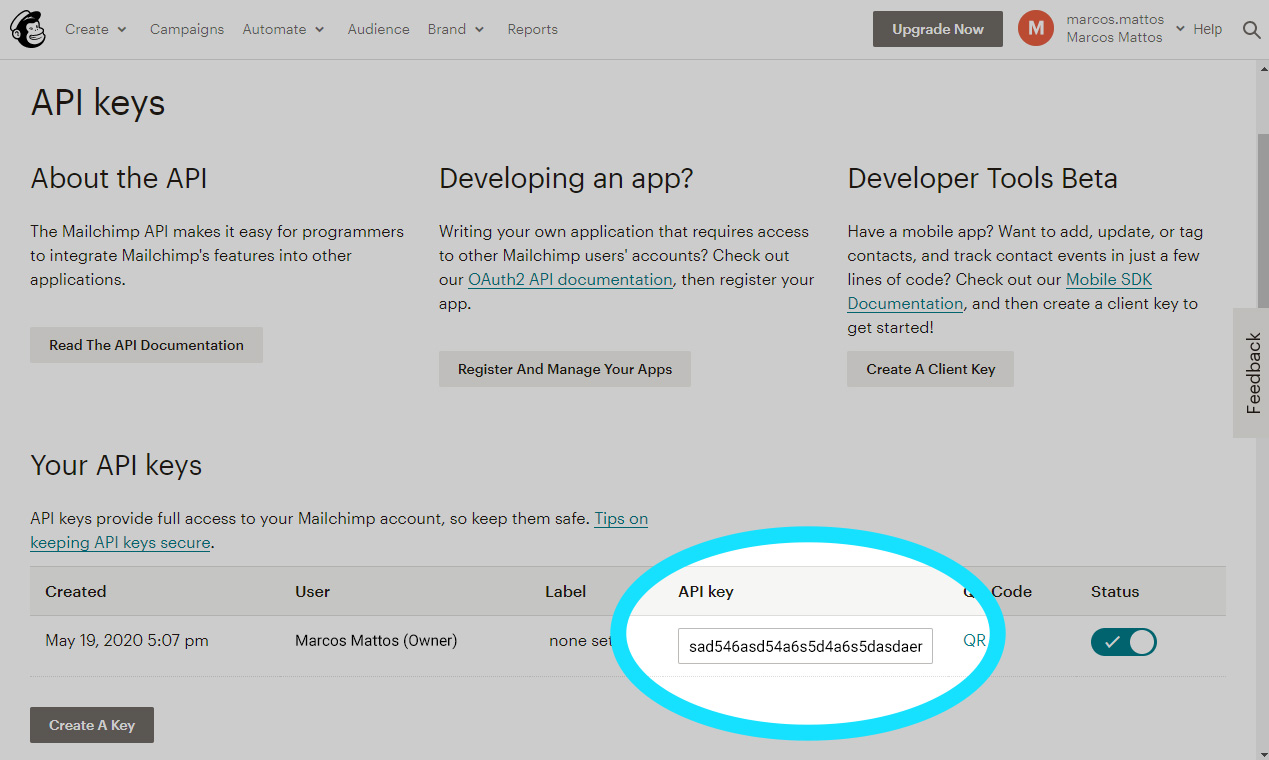Go to Campaigns

tap(187, 29)
